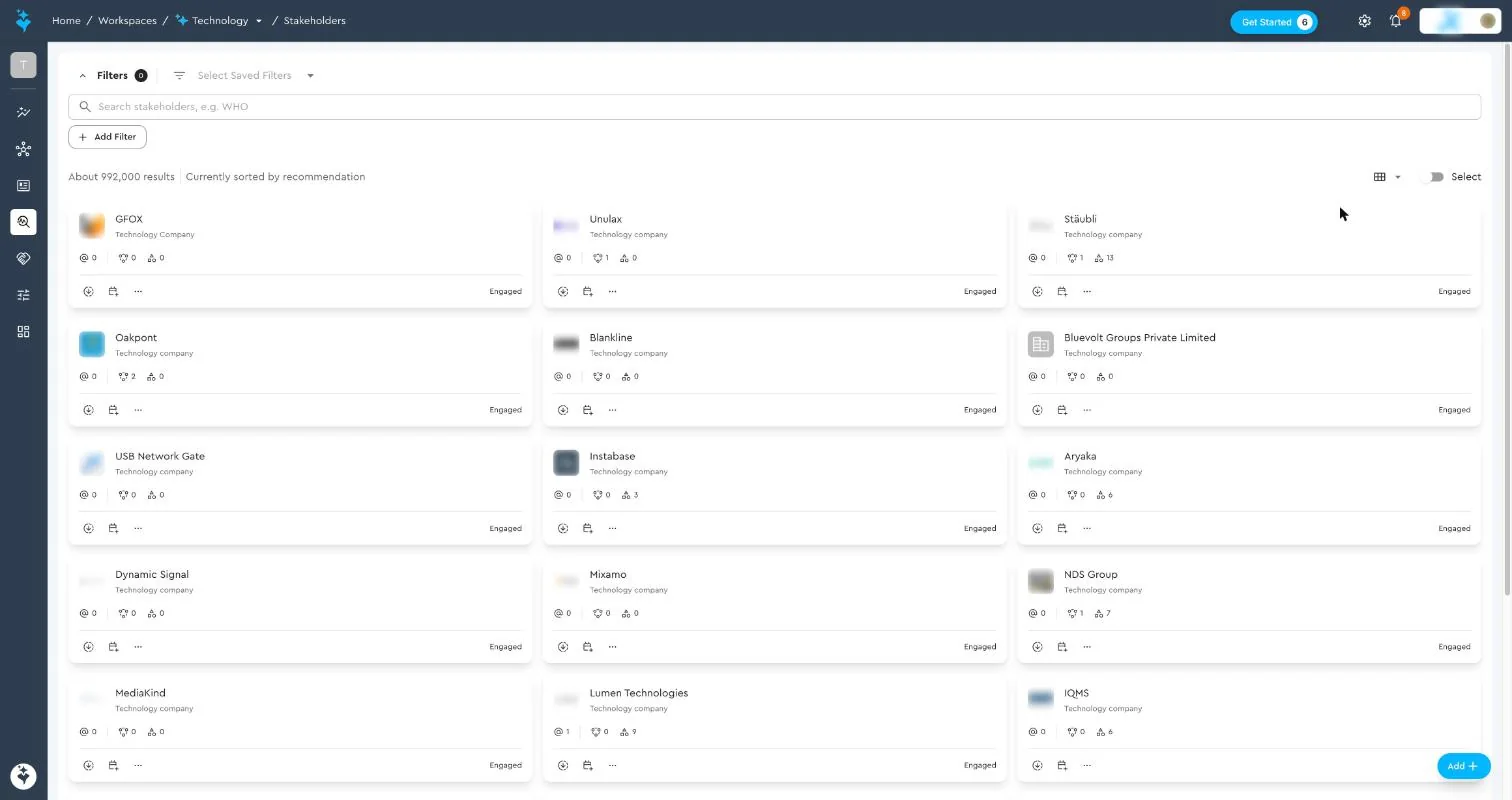1512x800 pixels.
Task: Open the USB Network Gate stakeholder
Action: (160, 456)
